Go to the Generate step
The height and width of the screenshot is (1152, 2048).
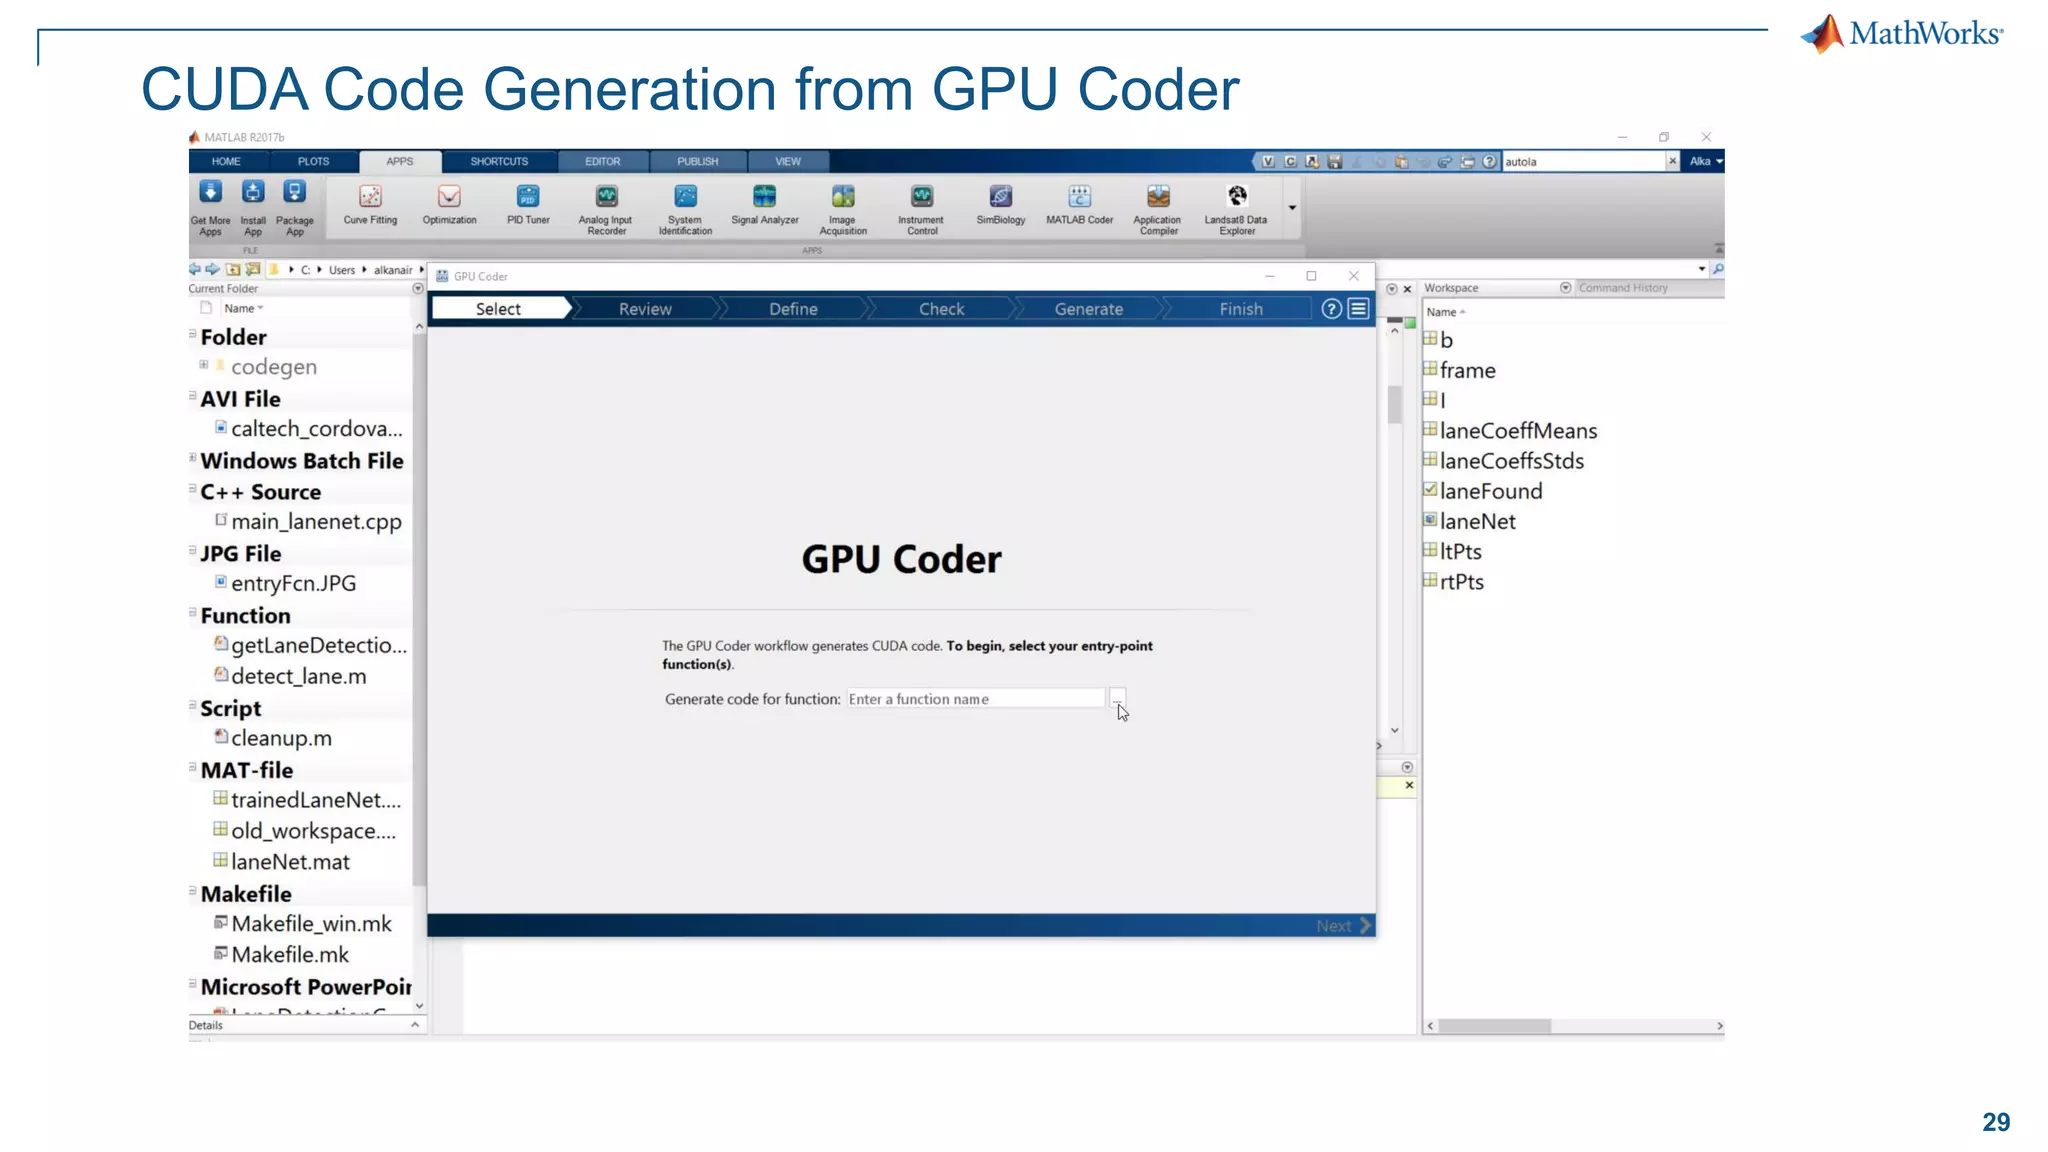tap(1088, 309)
